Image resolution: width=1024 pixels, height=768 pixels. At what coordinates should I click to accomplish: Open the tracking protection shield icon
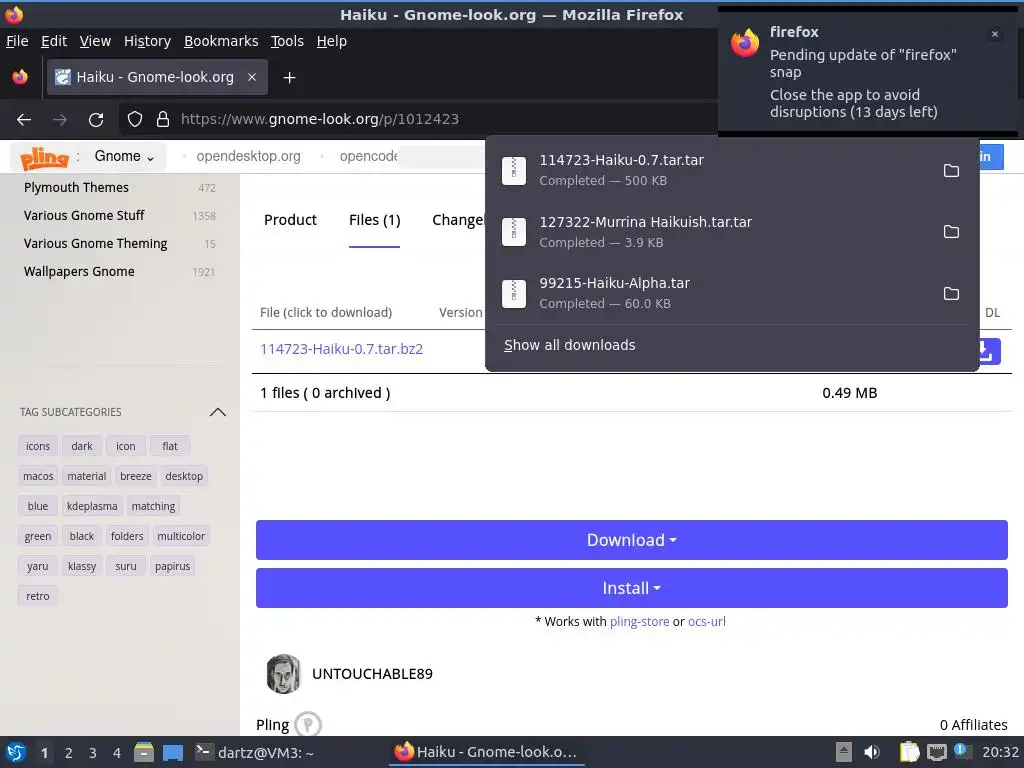point(135,120)
